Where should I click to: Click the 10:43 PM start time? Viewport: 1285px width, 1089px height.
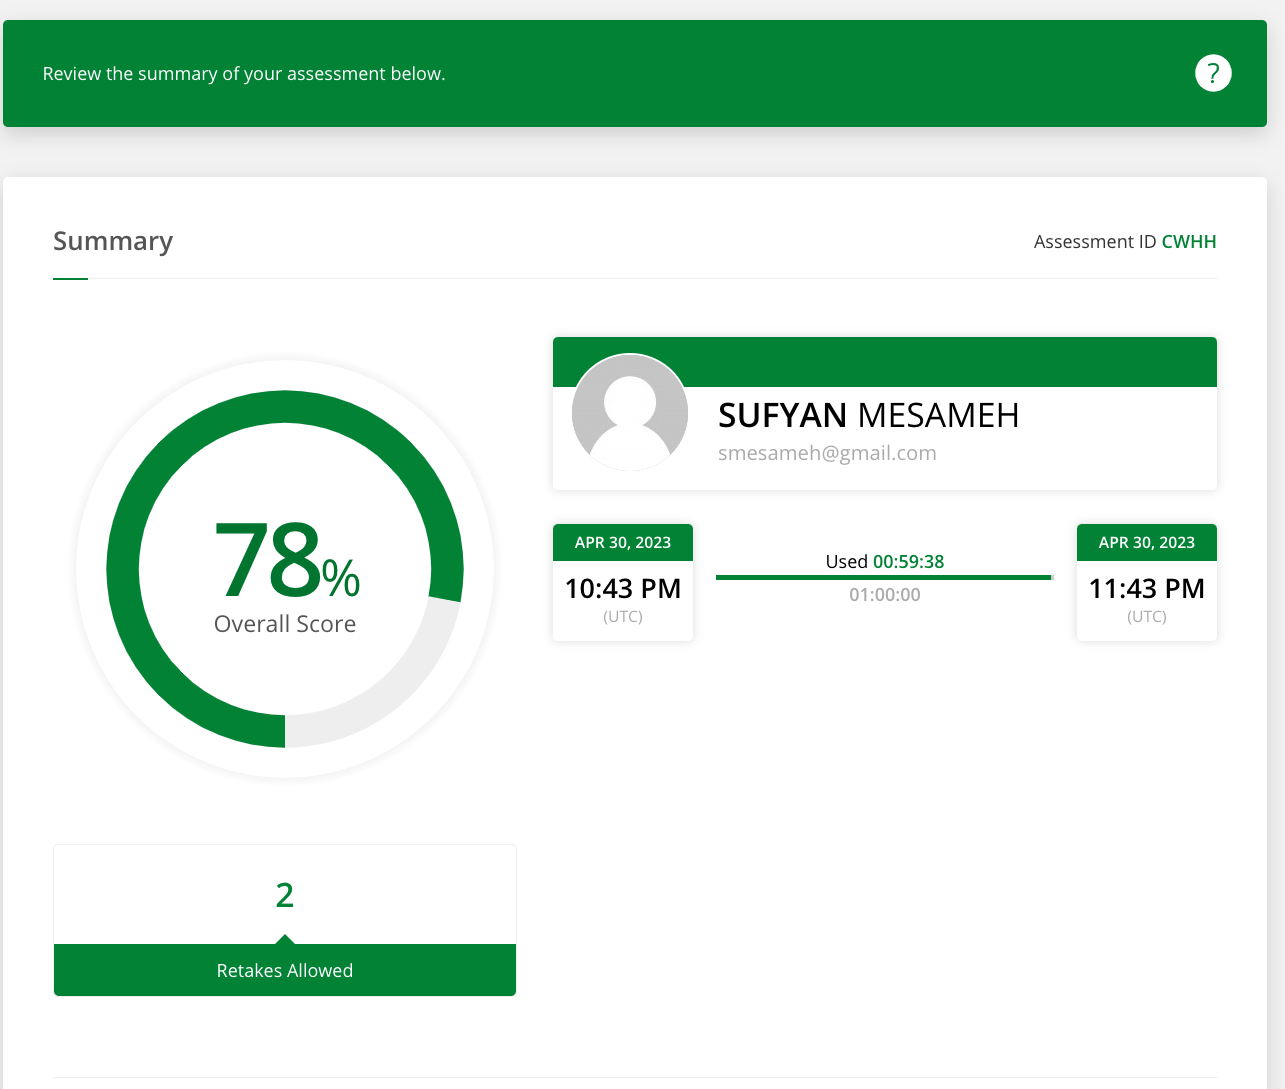point(622,589)
